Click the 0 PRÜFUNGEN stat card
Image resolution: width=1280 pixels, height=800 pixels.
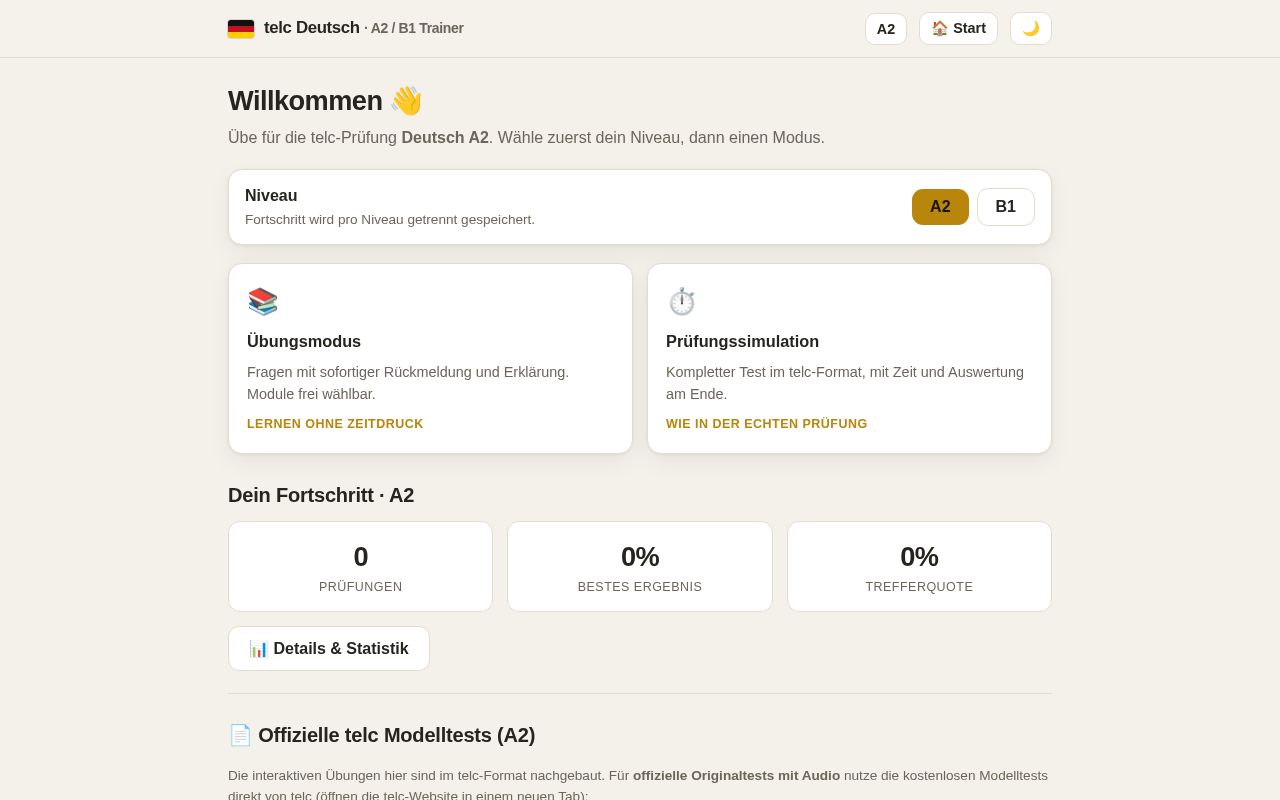click(x=360, y=567)
